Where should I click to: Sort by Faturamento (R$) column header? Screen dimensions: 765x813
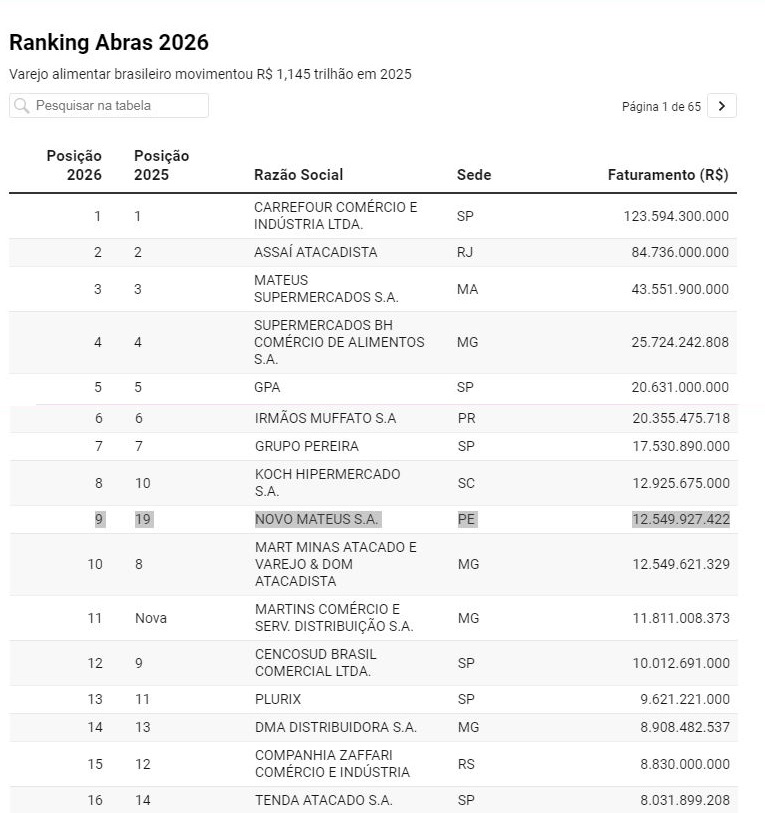pos(667,175)
